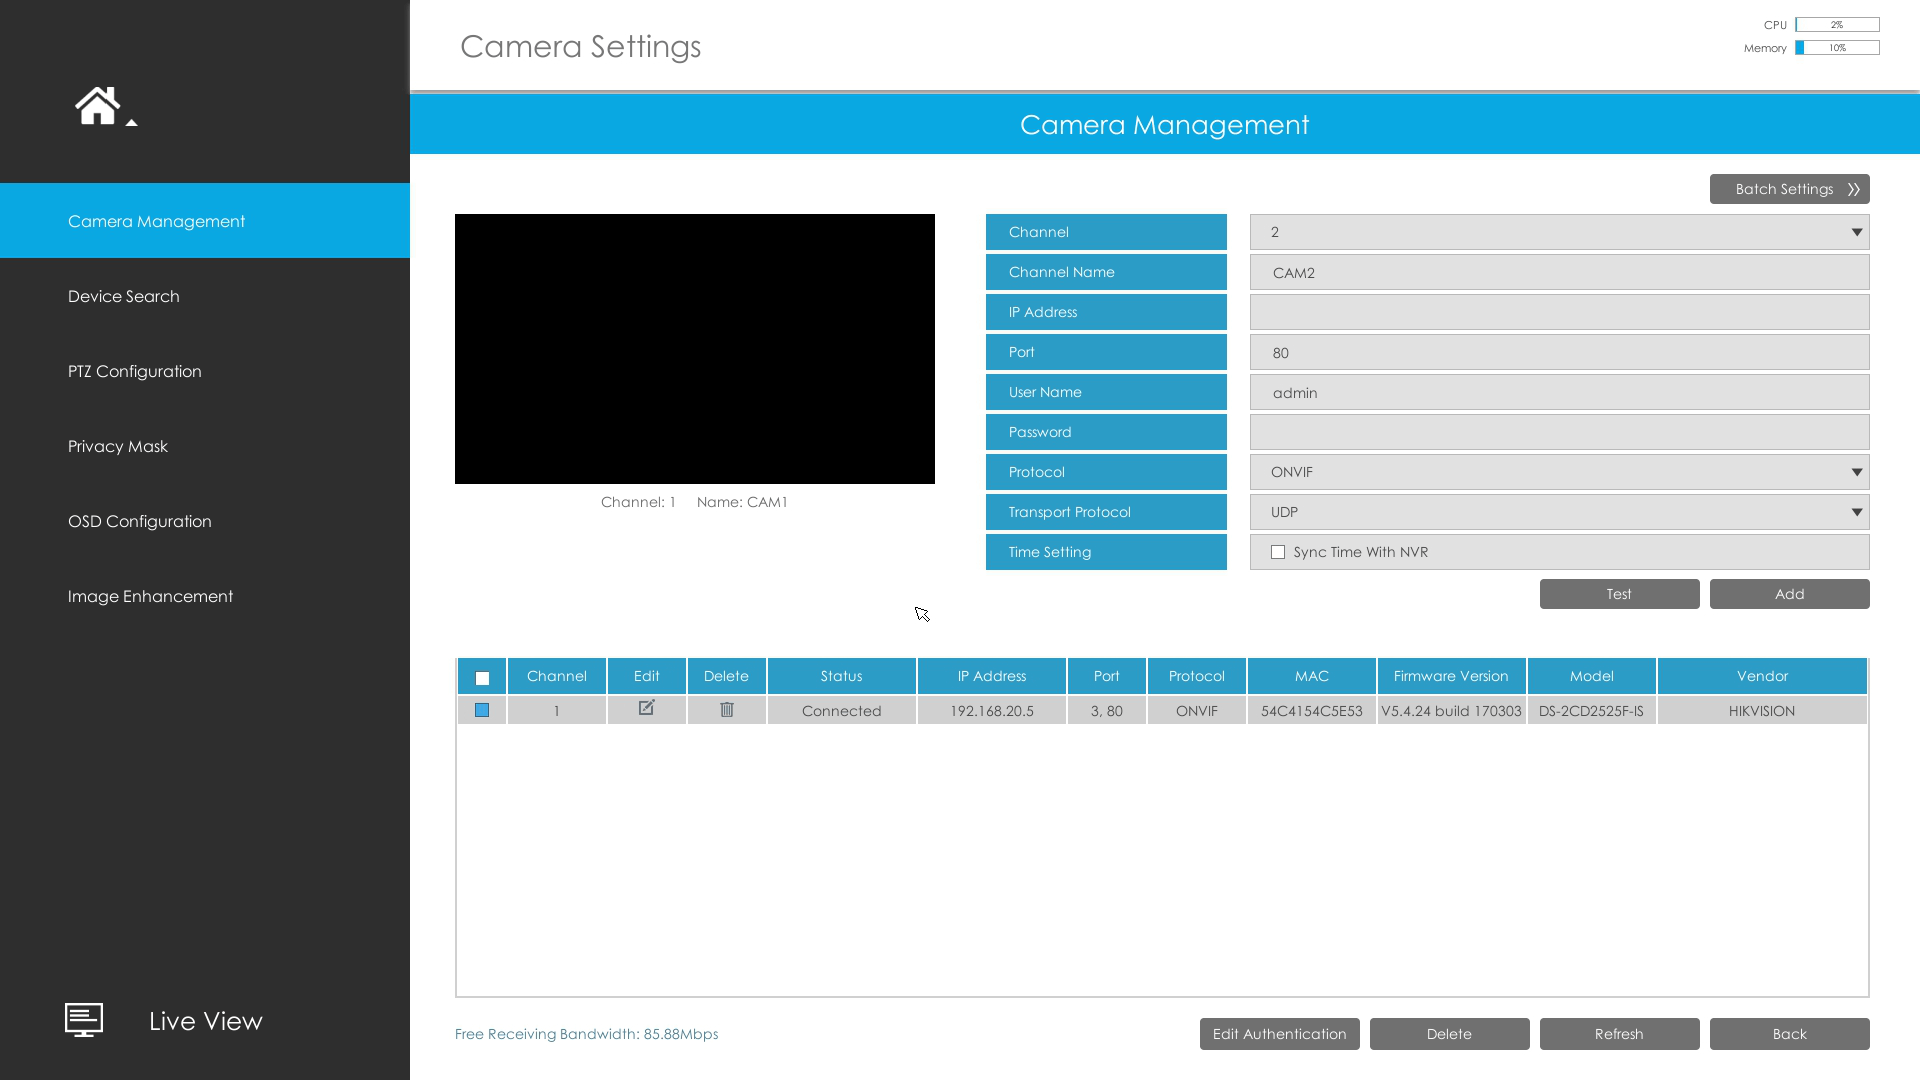Click the ONVIF cell in table row

pyautogui.click(x=1196, y=711)
